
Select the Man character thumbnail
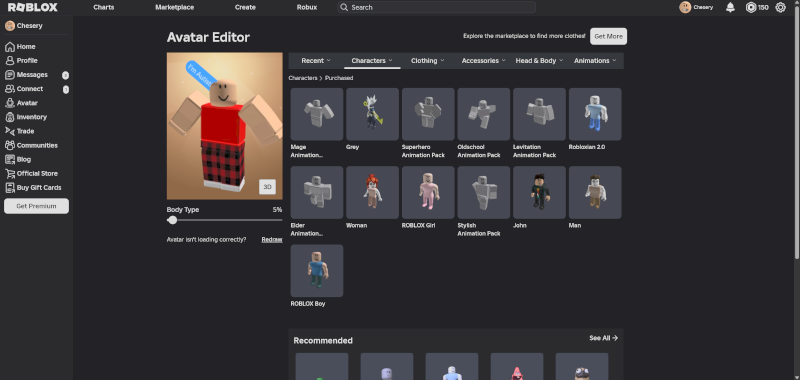click(x=595, y=192)
